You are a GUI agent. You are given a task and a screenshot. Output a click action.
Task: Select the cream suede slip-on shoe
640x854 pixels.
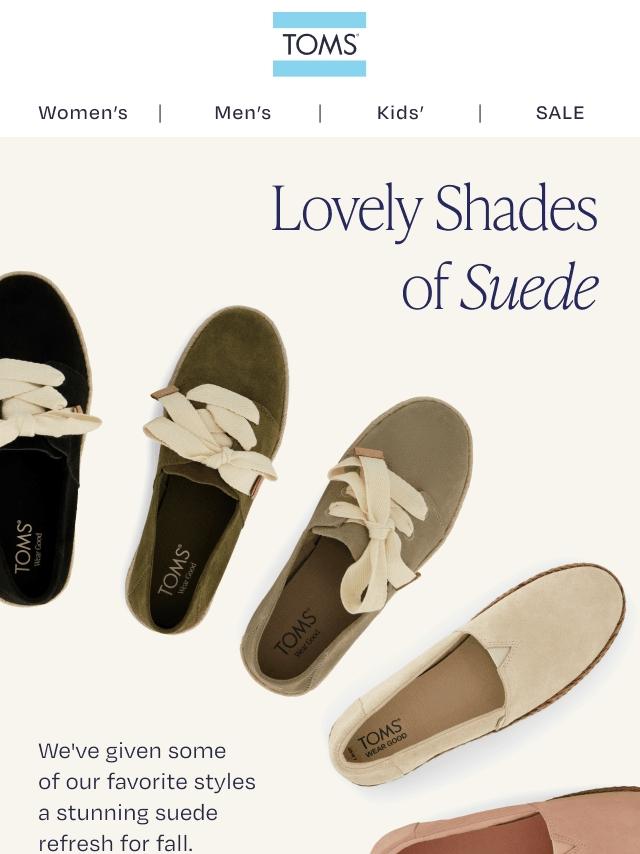(x=477, y=675)
